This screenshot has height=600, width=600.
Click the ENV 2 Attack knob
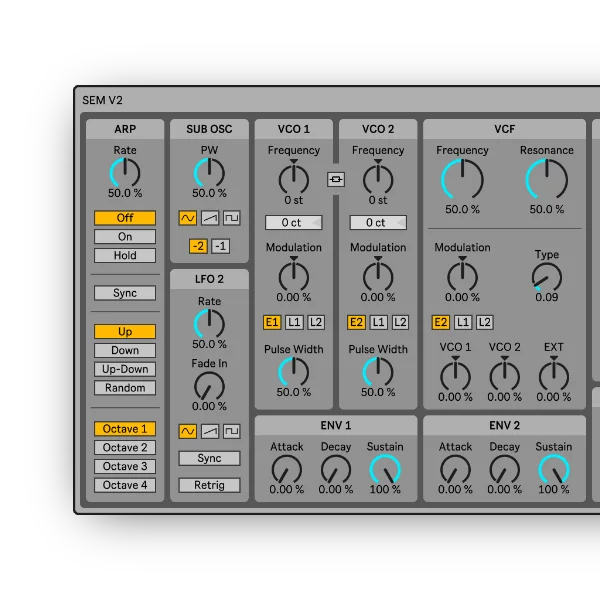(x=455, y=470)
